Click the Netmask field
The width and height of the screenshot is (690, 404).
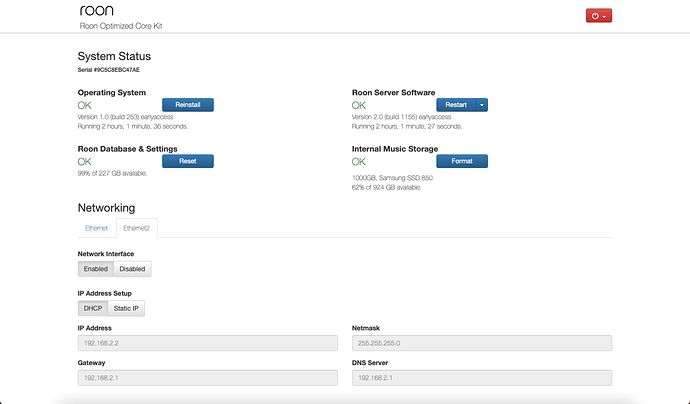coord(482,343)
